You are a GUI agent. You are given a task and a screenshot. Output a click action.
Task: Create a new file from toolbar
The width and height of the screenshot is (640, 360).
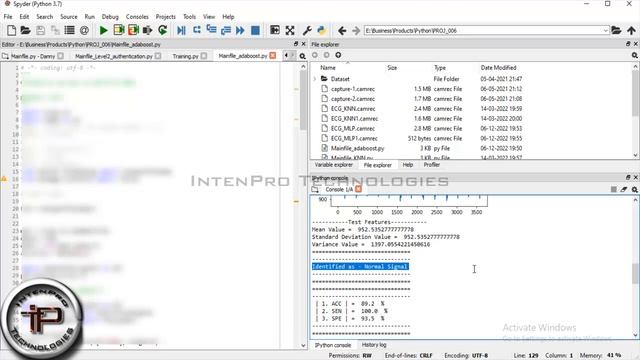(11, 30)
